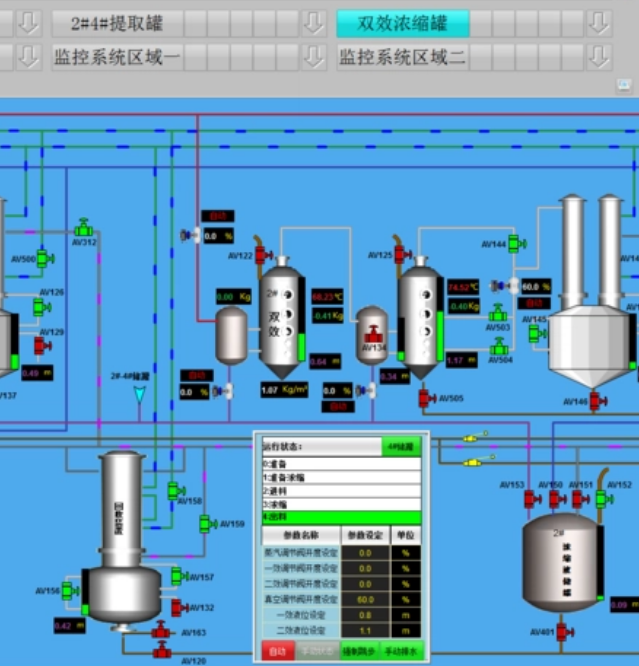
Task: Click level bar beside the 1.17 m readout
Action: (440, 319)
